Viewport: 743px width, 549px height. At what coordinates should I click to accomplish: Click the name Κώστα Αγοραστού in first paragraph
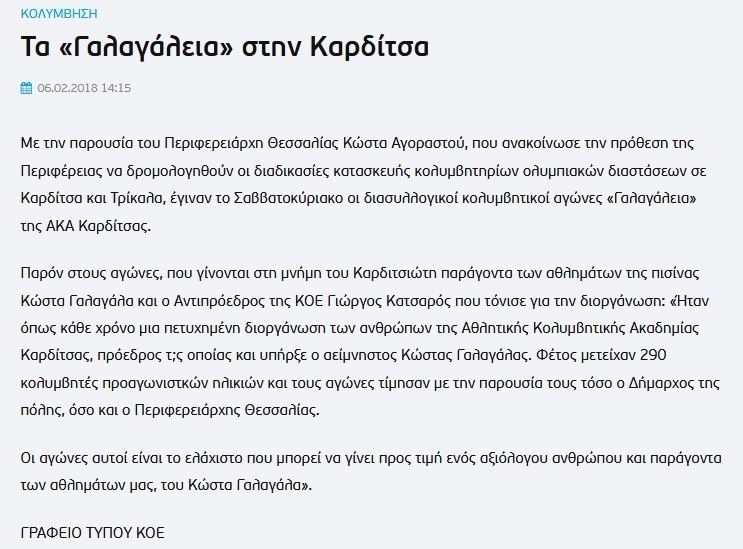click(x=406, y=143)
